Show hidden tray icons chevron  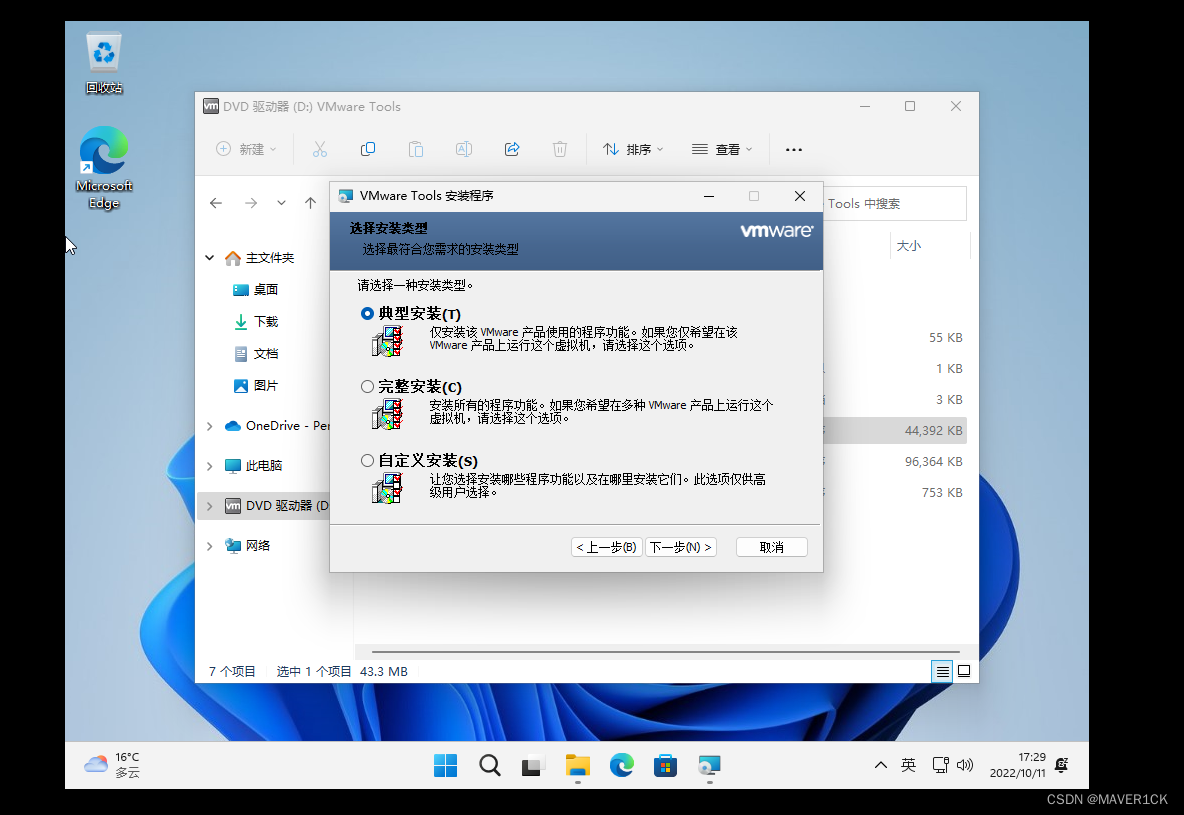coord(880,765)
